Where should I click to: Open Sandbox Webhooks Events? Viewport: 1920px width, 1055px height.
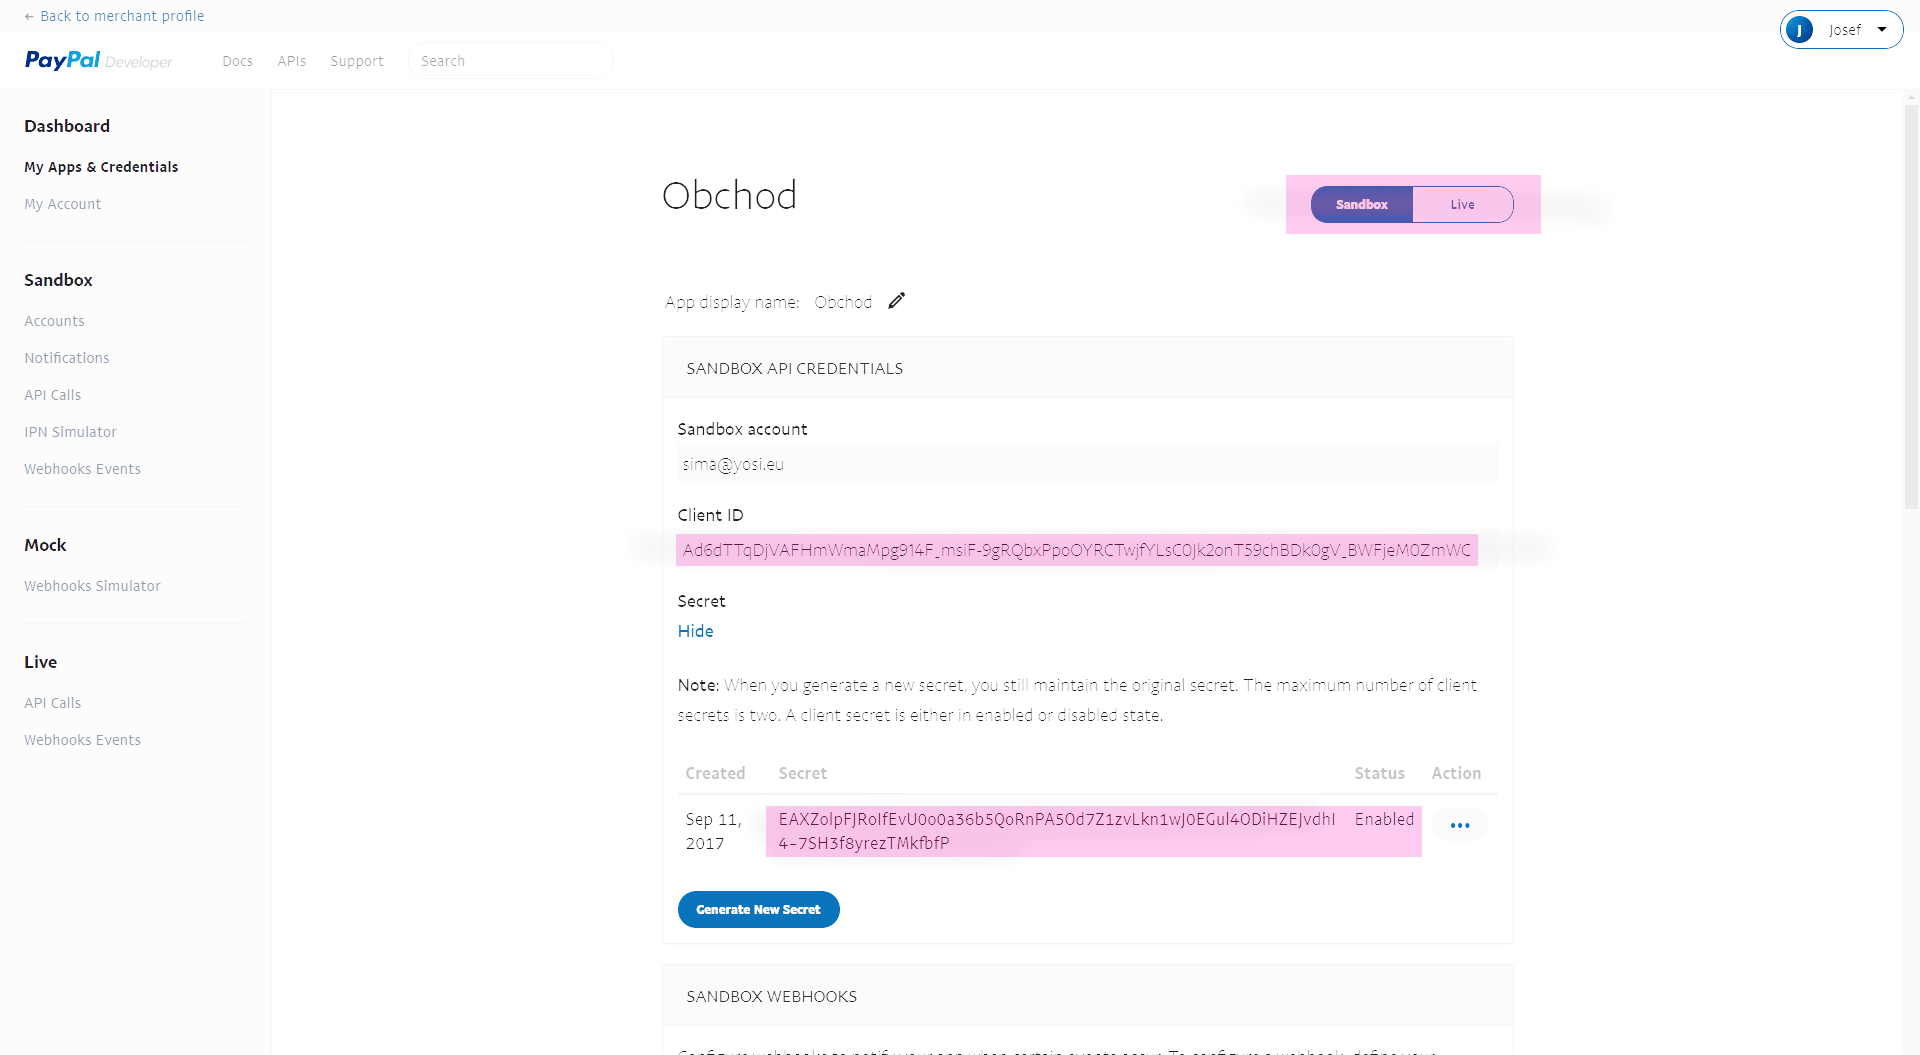[83, 469]
